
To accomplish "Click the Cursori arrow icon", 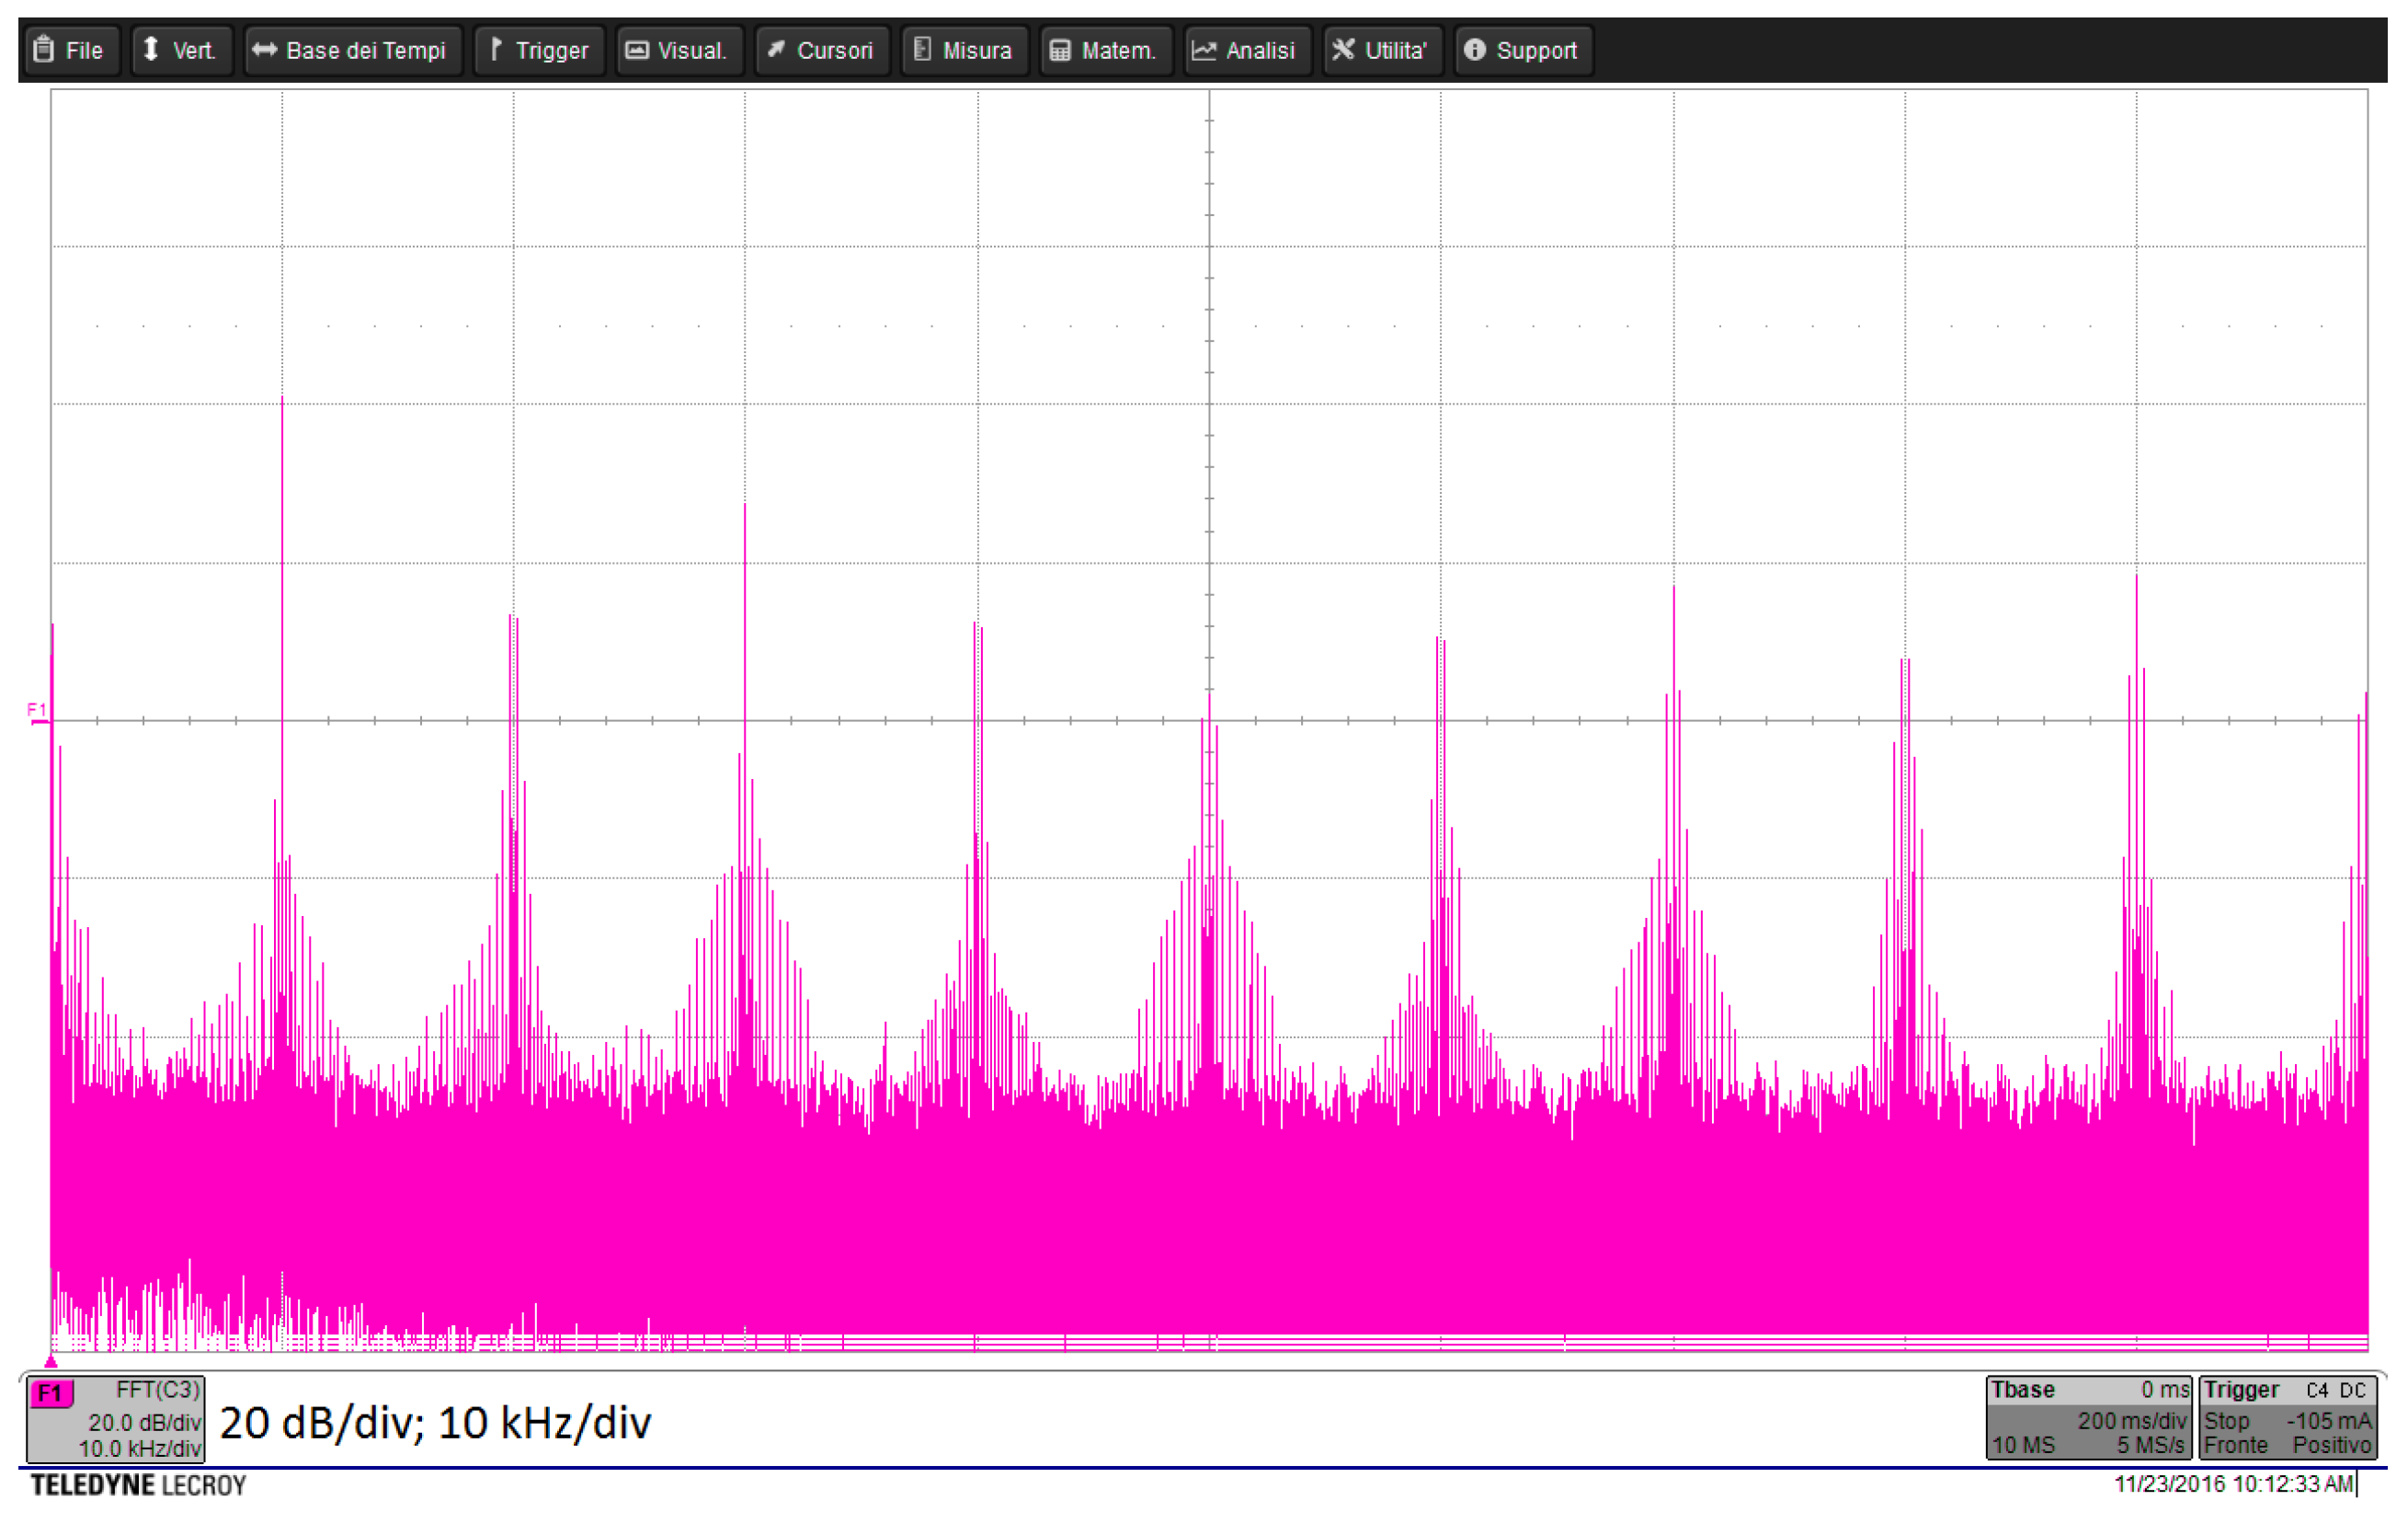I will tap(776, 49).
